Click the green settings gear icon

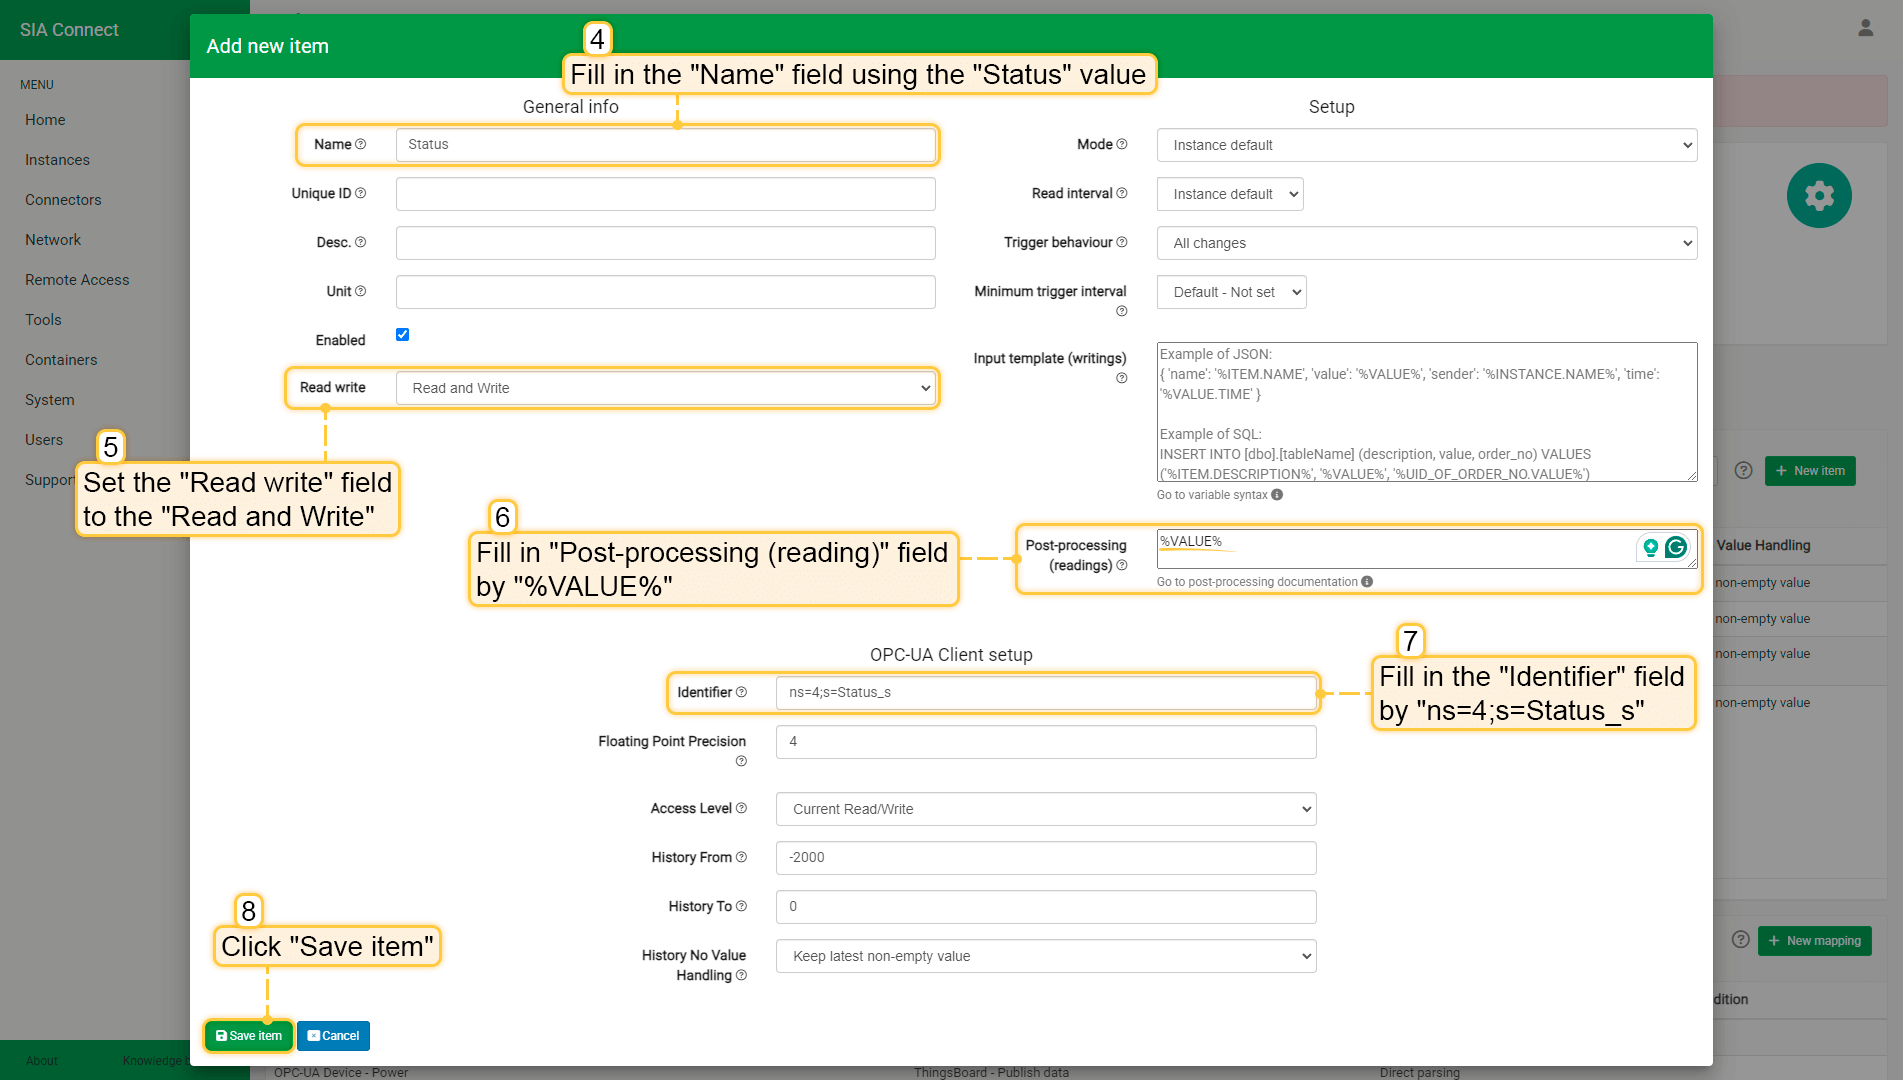(1818, 196)
